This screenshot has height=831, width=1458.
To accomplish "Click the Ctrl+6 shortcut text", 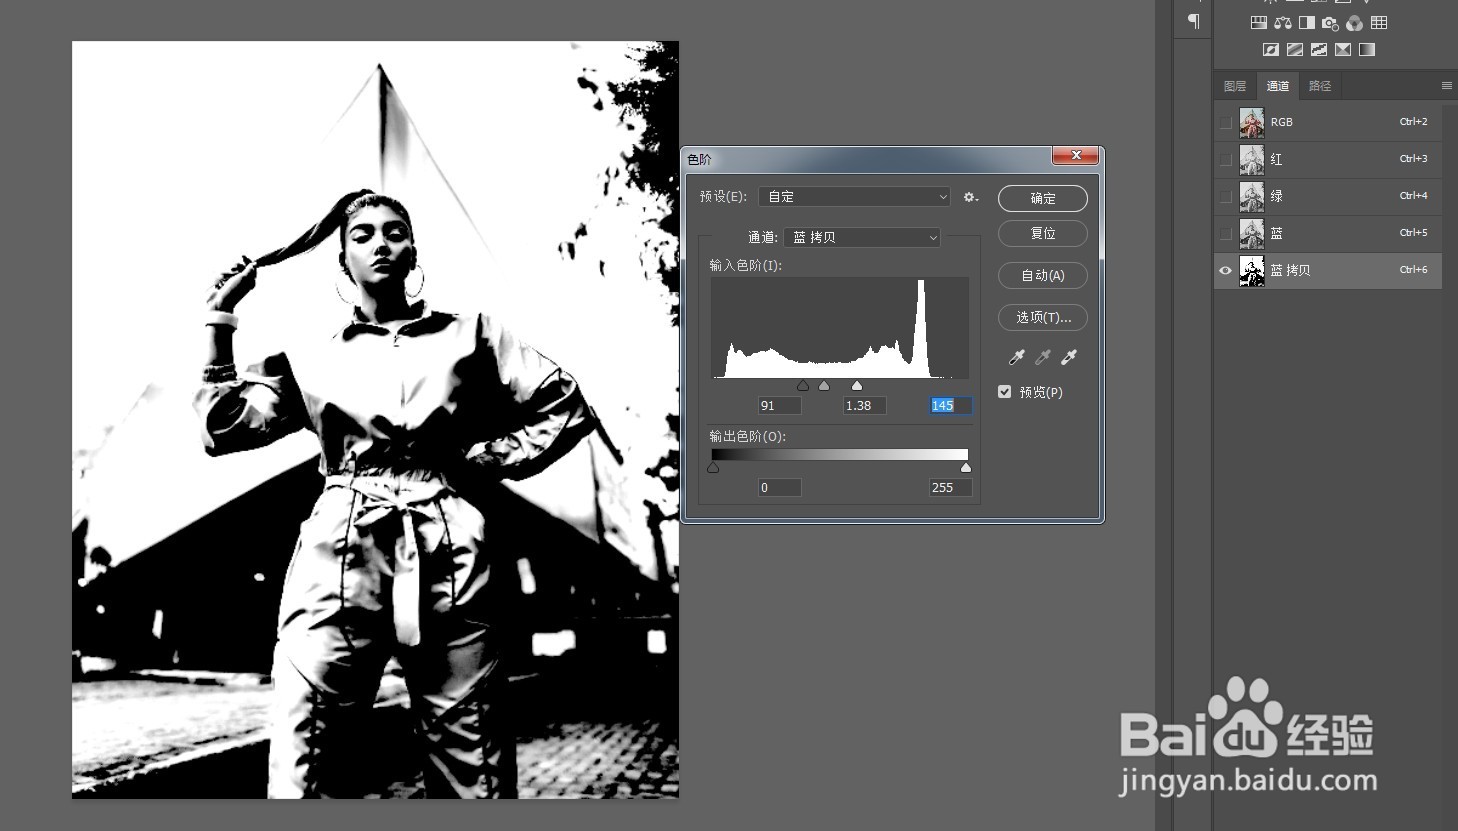I will (x=1413, y=270).
